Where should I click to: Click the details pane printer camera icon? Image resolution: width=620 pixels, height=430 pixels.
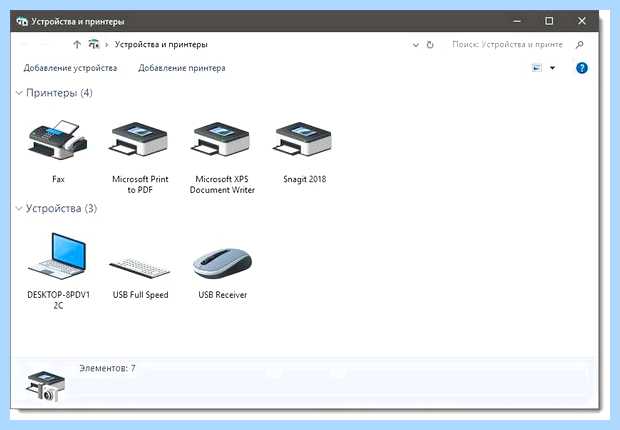click(46, 386)
